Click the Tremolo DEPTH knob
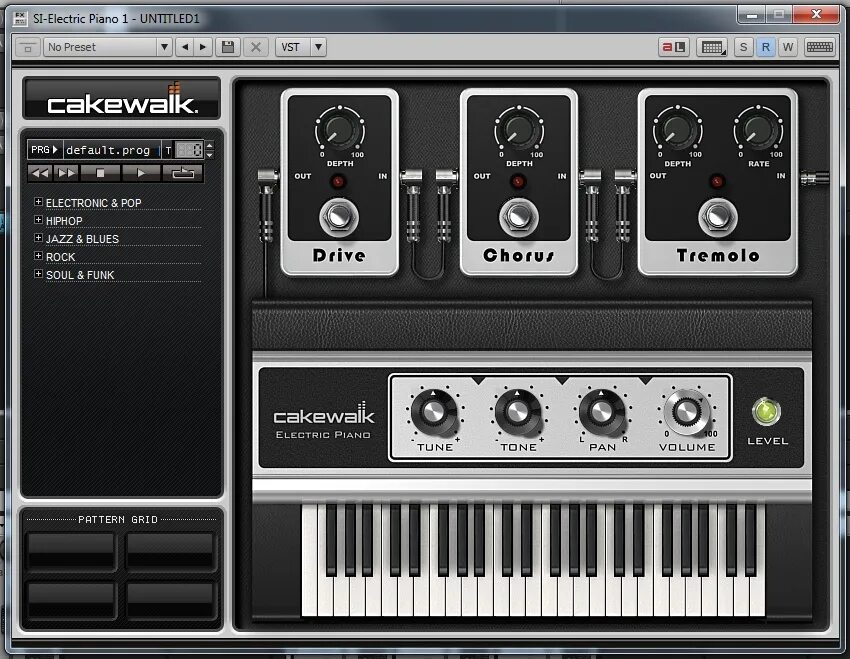This screenshot has height=659, width=850. point(678,129)
